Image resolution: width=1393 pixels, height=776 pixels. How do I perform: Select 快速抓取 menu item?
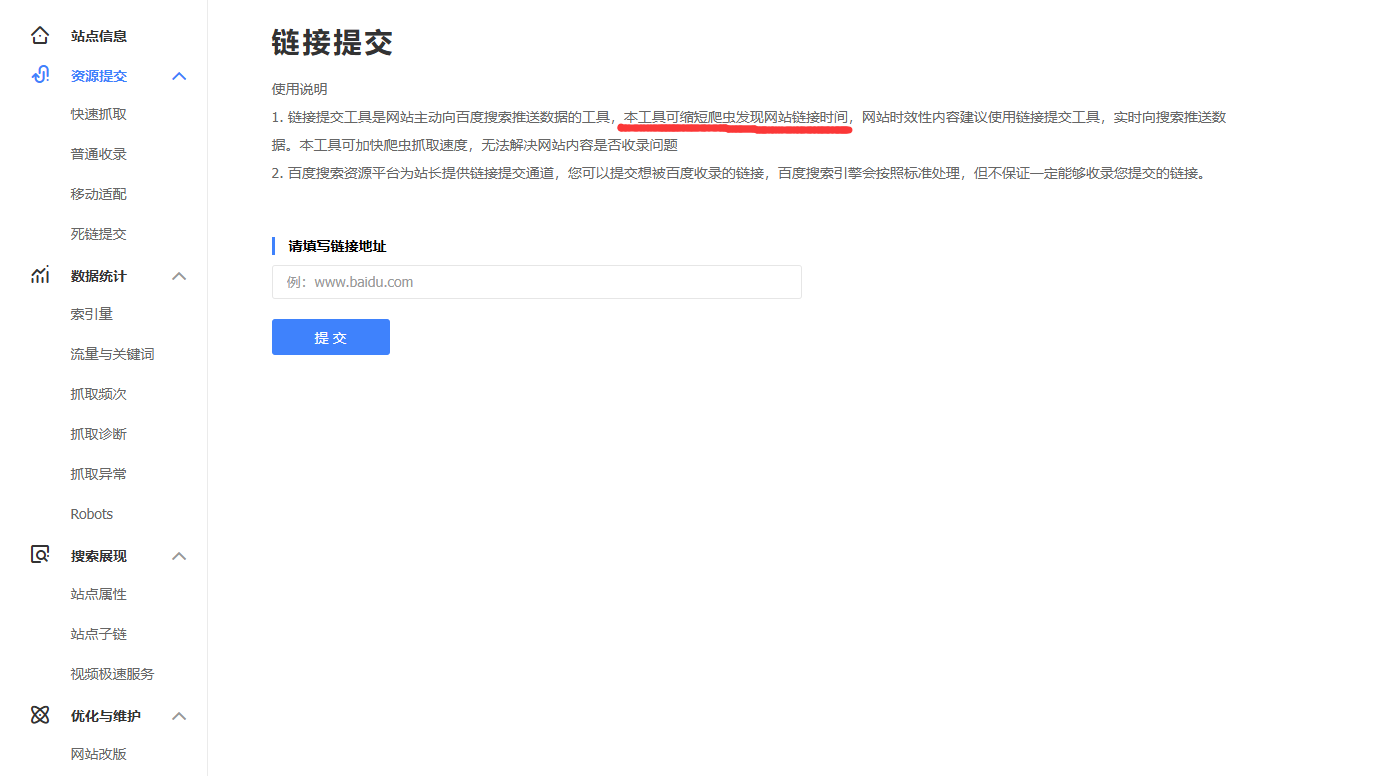(99, 114)
